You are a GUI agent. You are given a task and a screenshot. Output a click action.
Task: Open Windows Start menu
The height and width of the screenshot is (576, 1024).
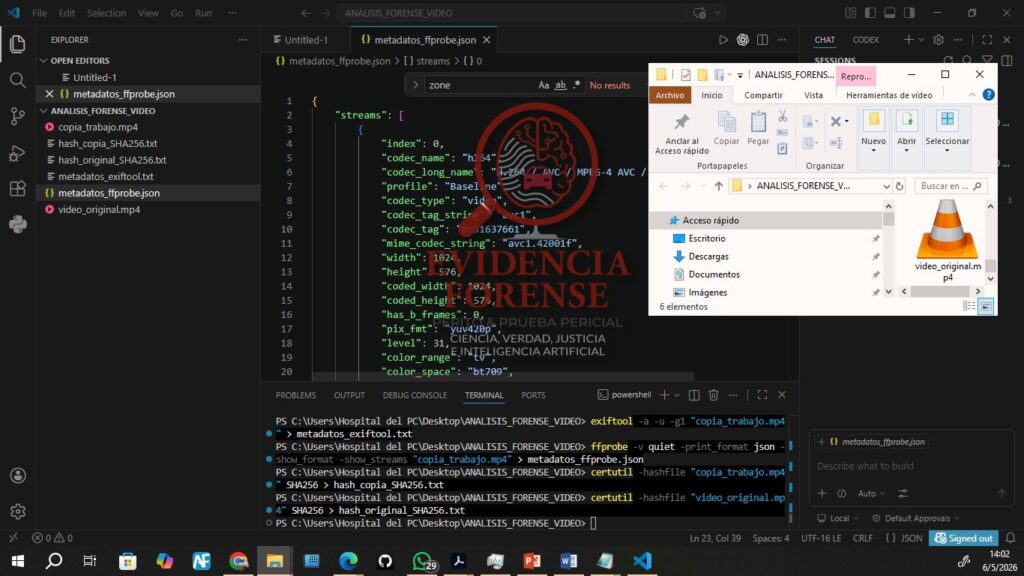click(18, 560)
